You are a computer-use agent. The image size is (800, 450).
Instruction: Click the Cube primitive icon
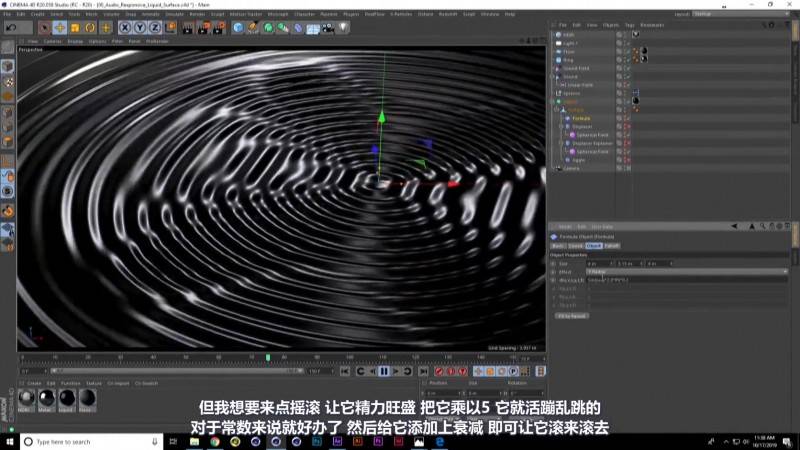click(238, 27)
